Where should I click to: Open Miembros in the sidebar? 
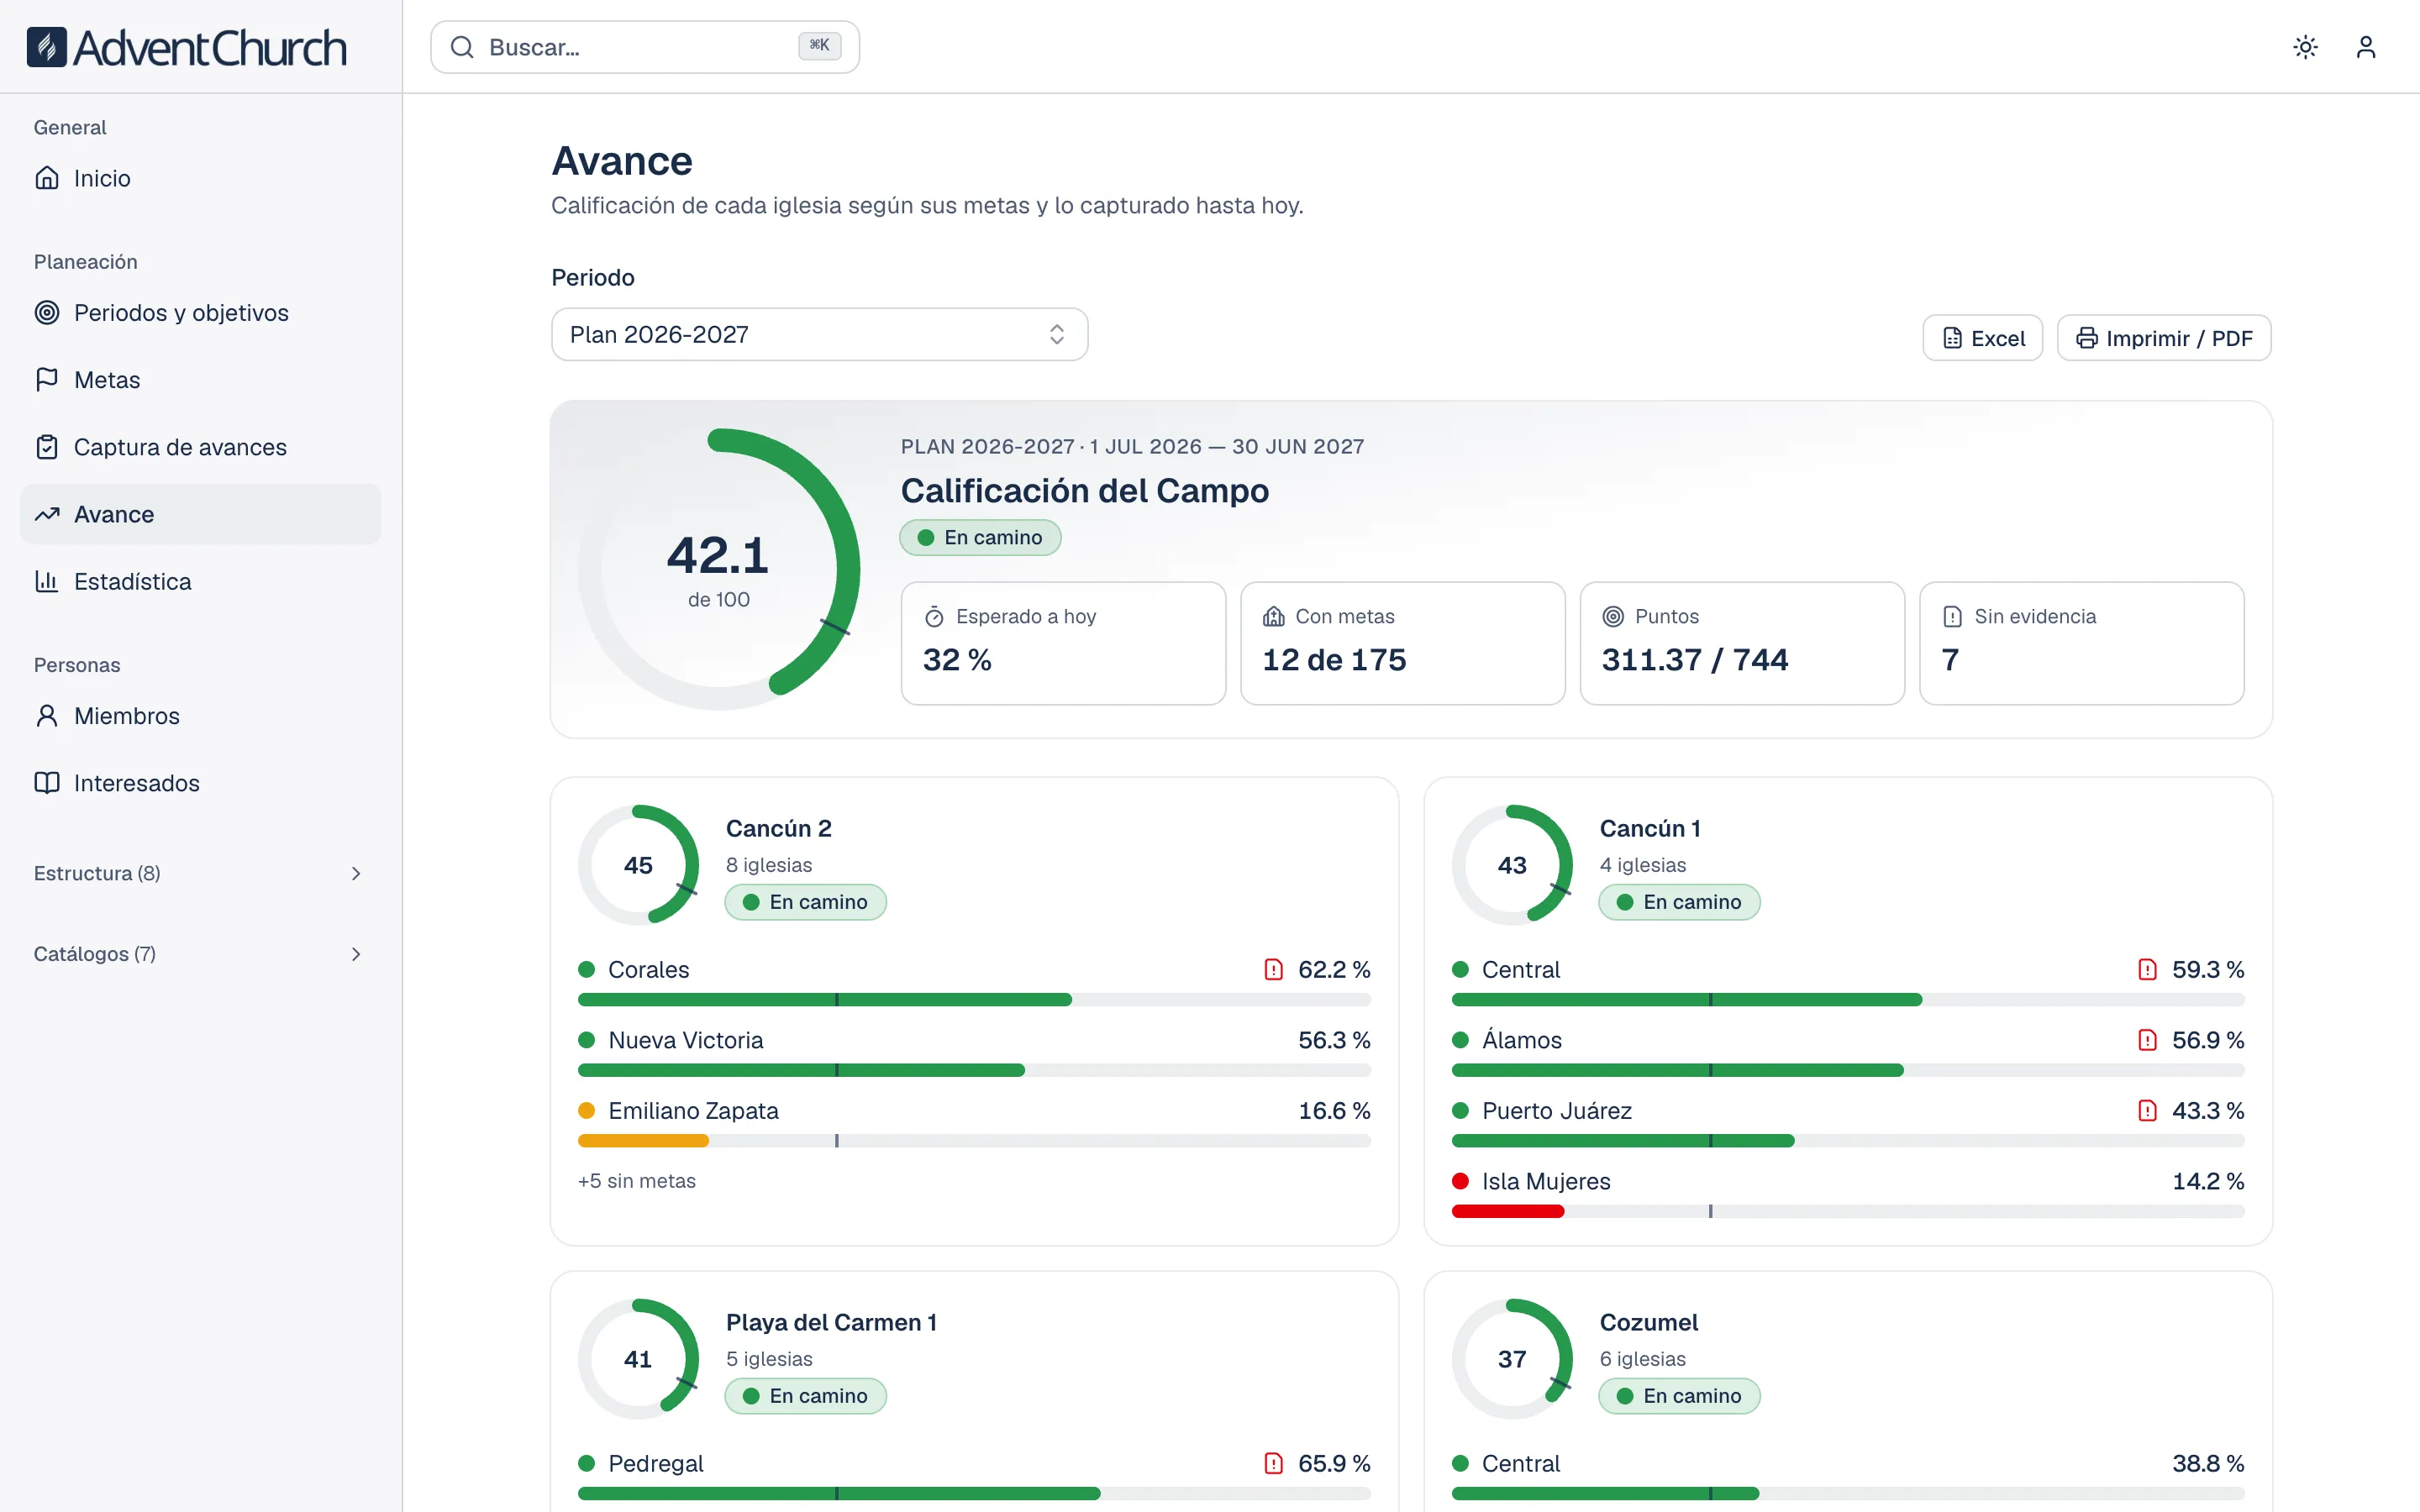[200, 716]
